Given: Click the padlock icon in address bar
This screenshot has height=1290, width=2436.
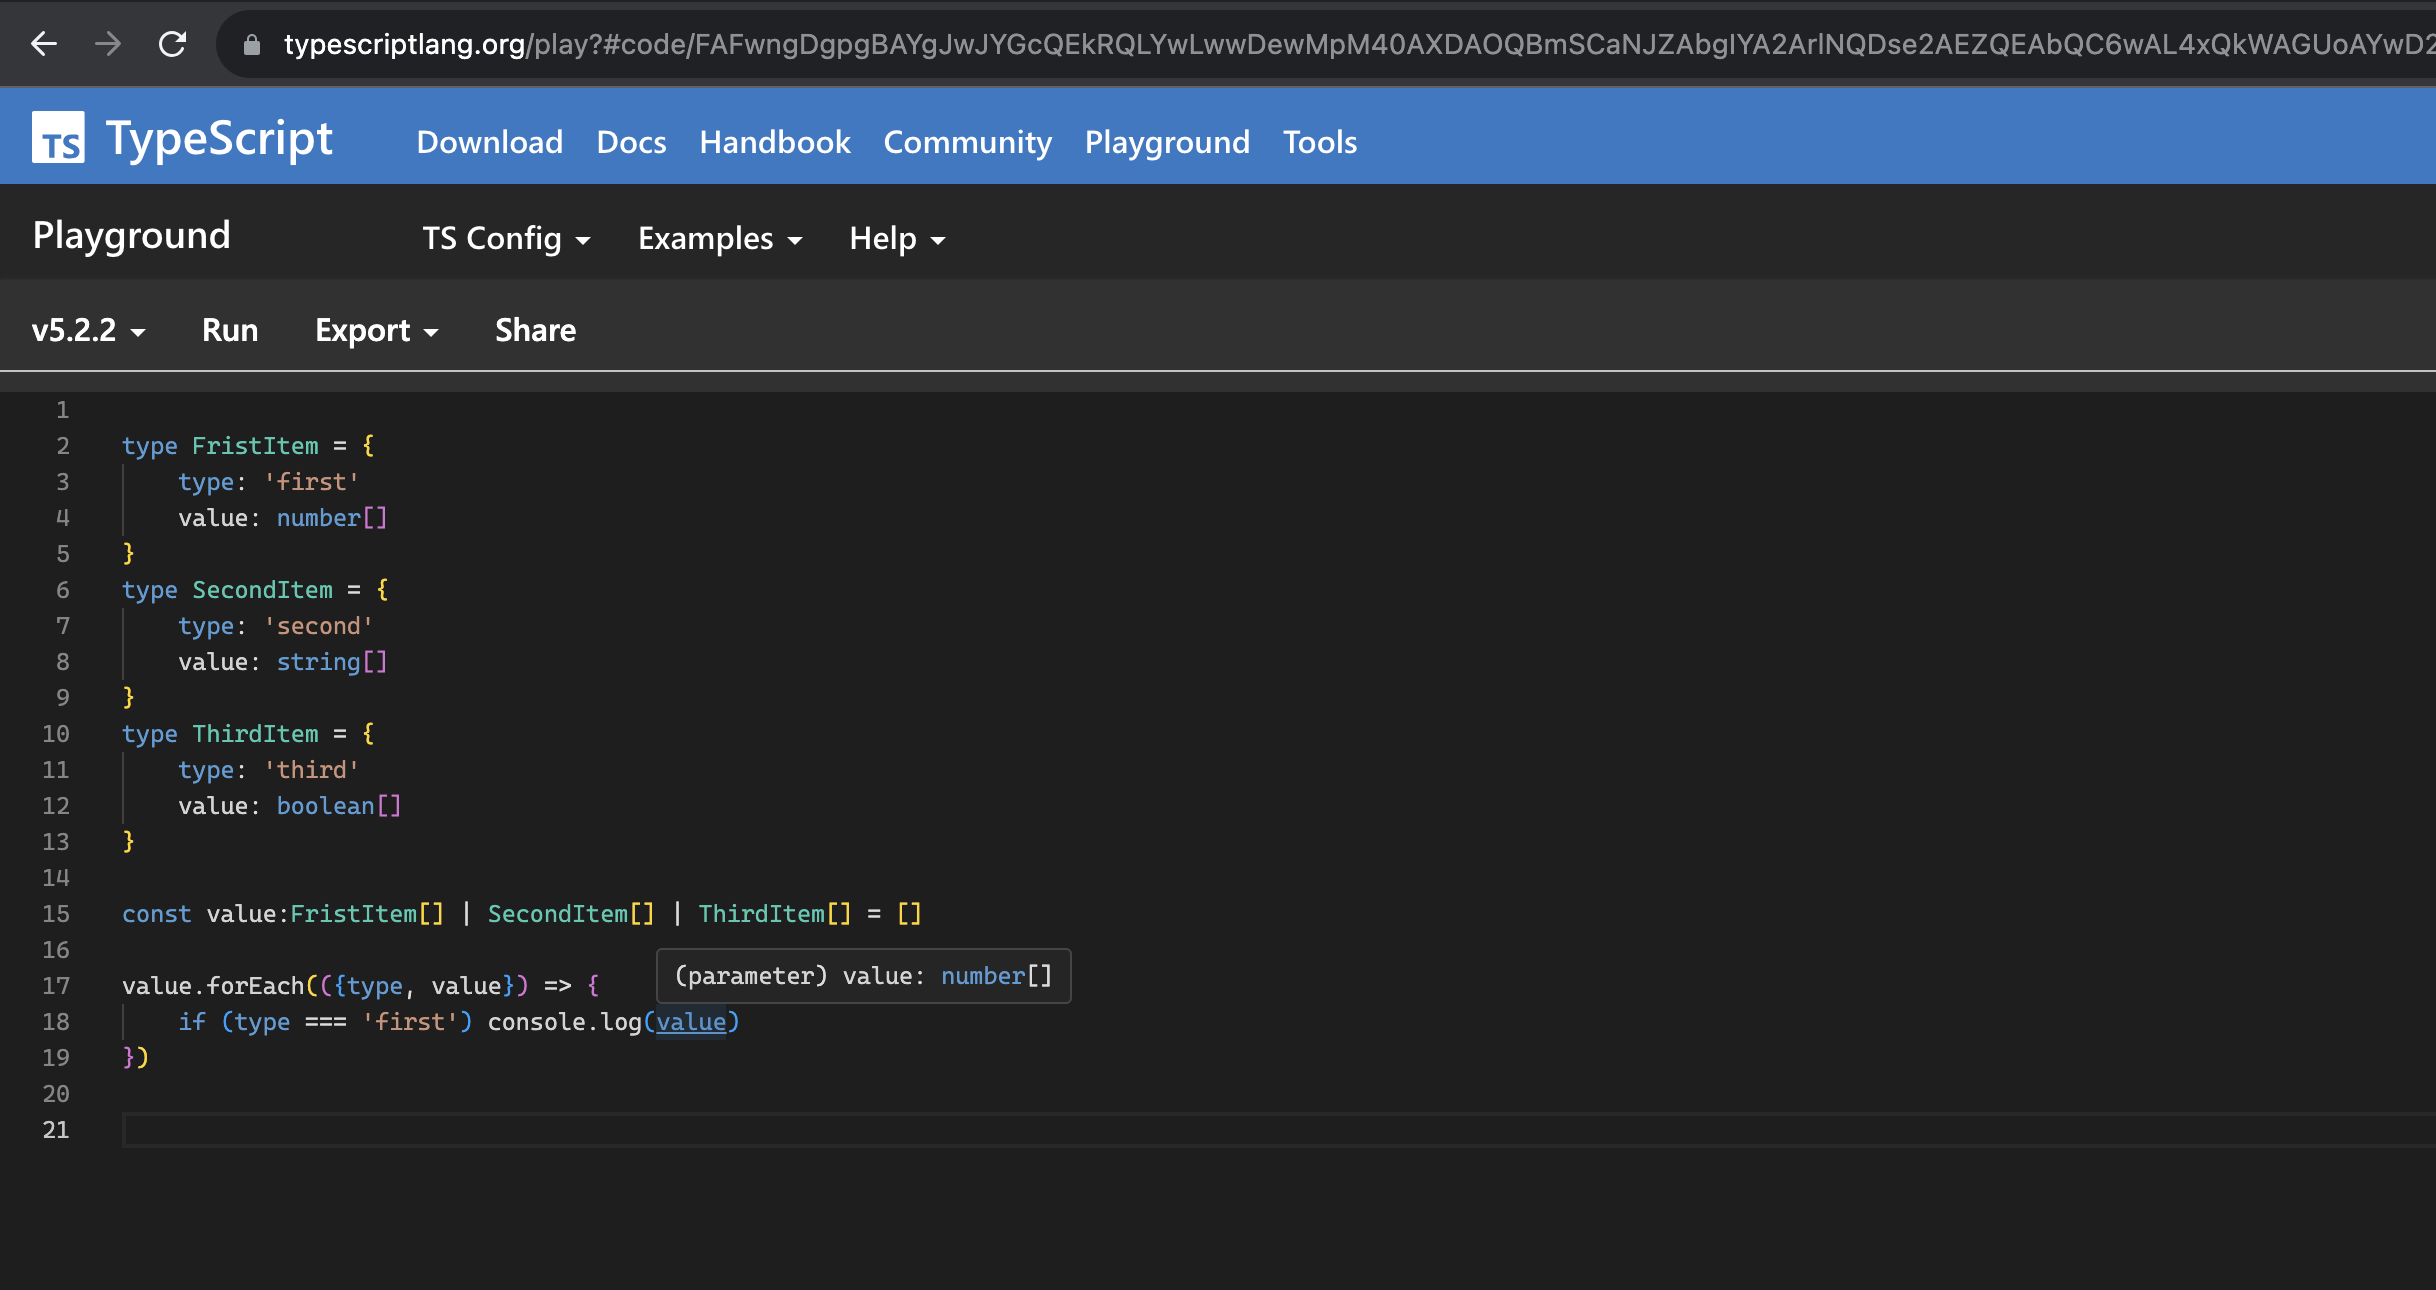Looking at the screenshot, I should [x=252, y=44].
